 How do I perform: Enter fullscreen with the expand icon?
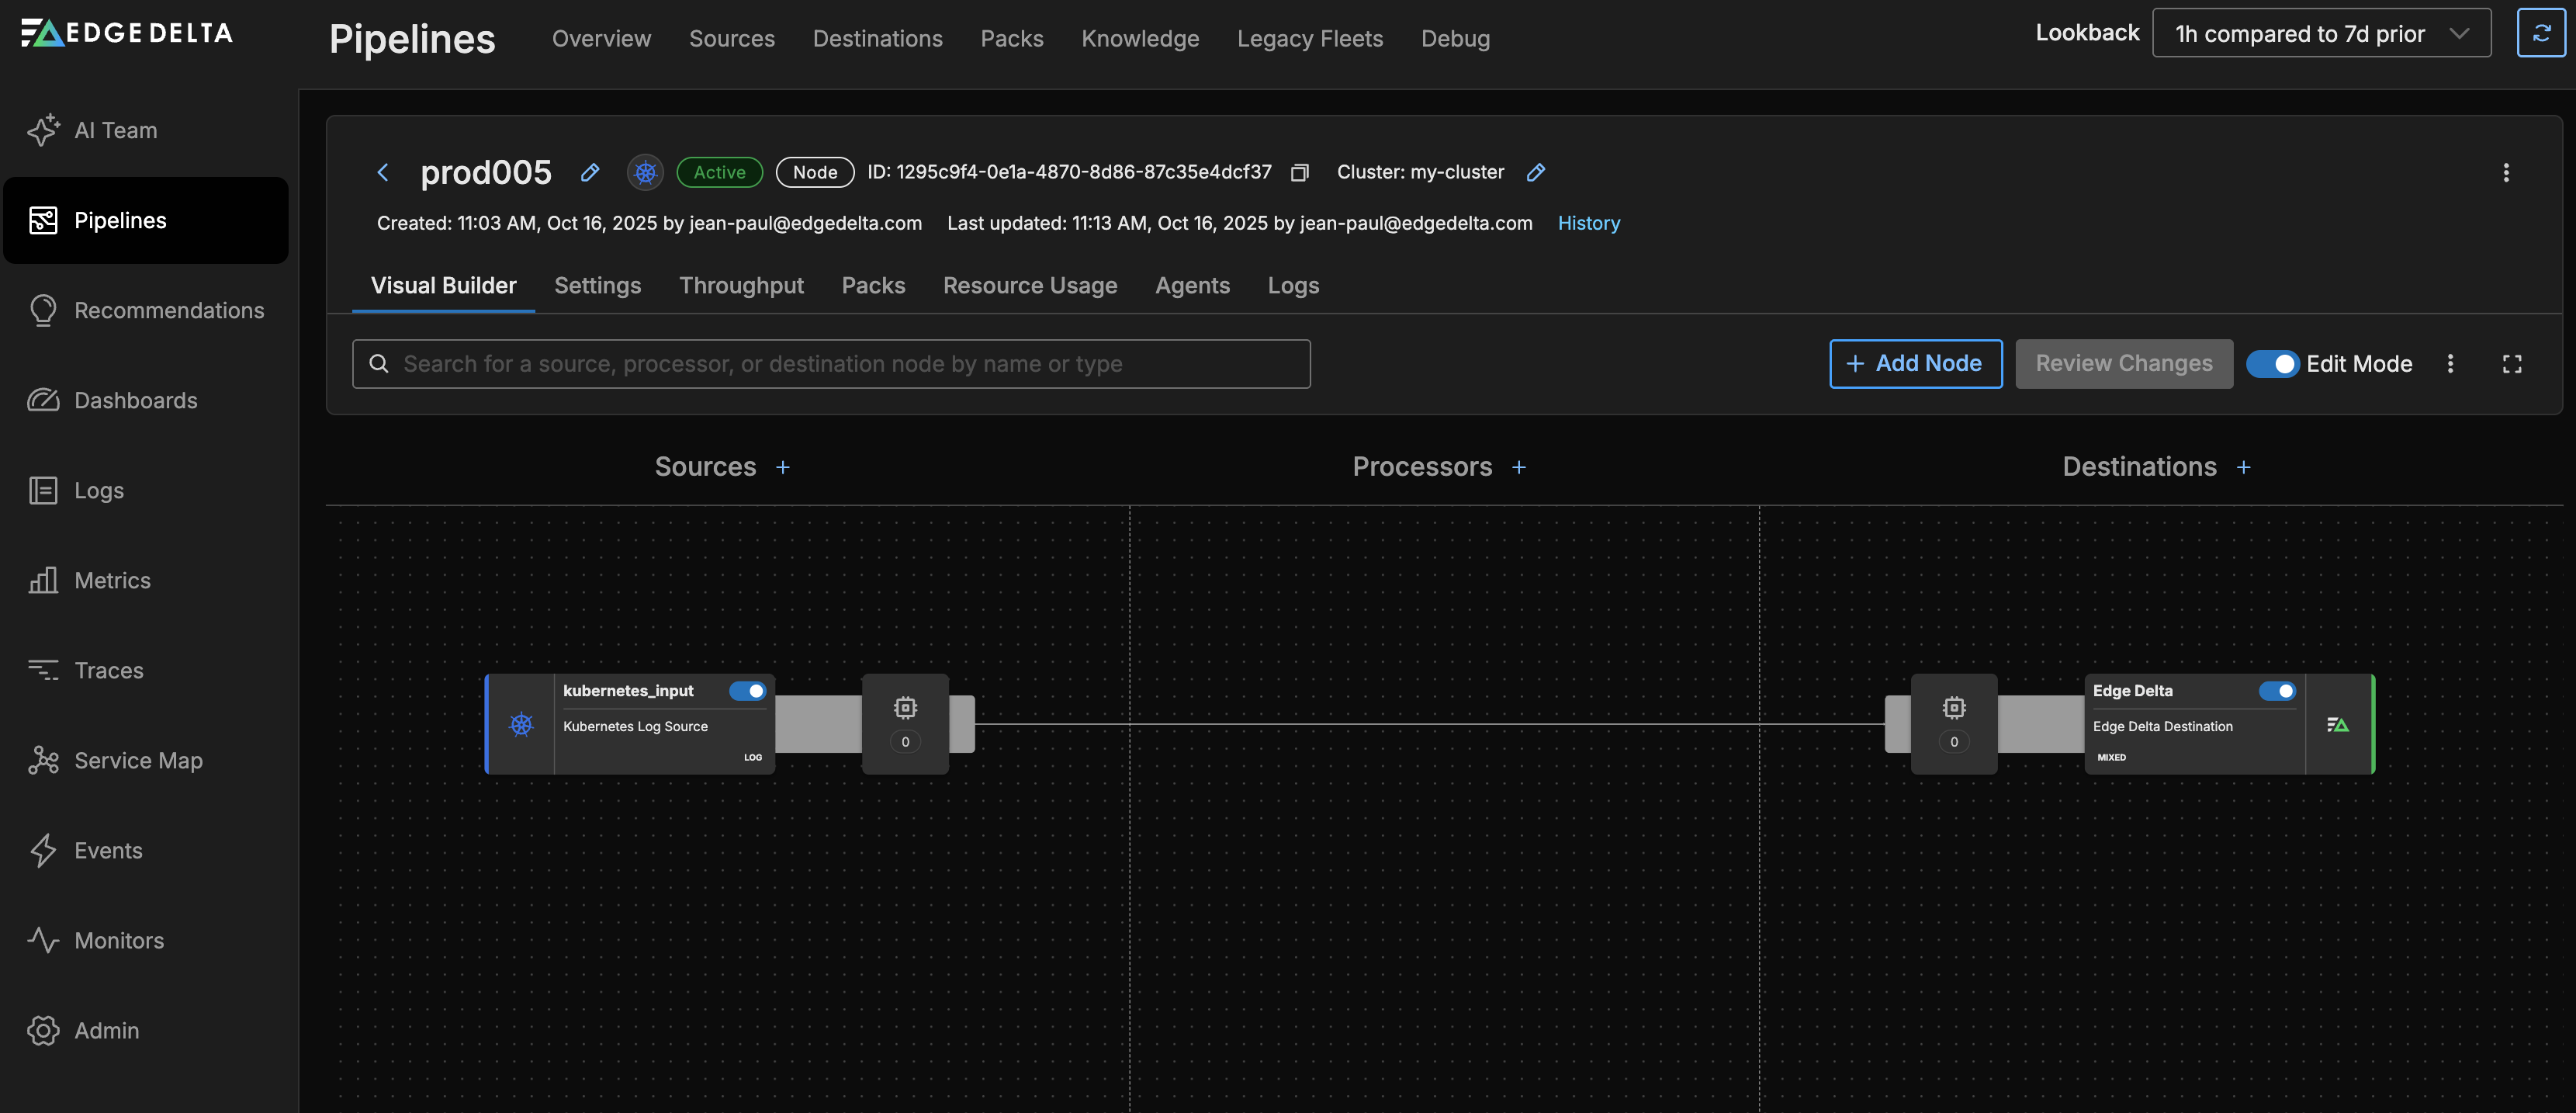(2511, 364)
